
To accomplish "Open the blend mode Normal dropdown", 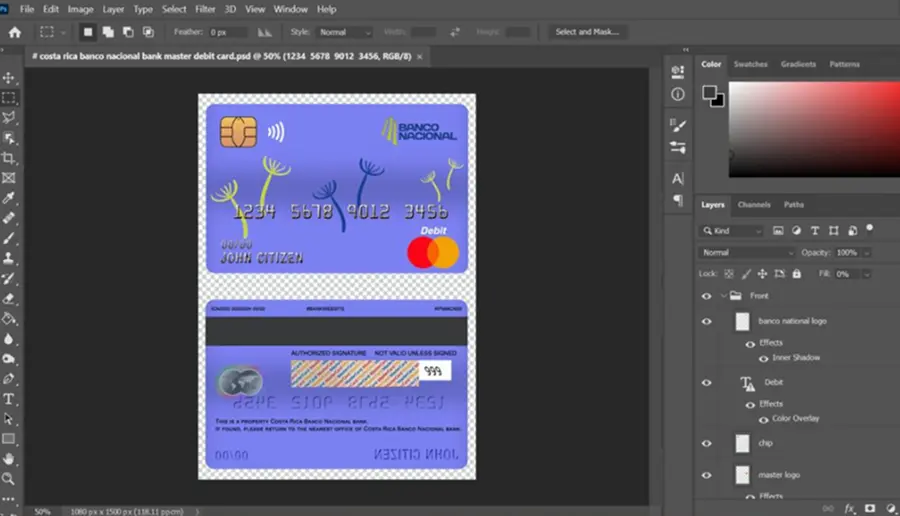I will coord(747,253).
